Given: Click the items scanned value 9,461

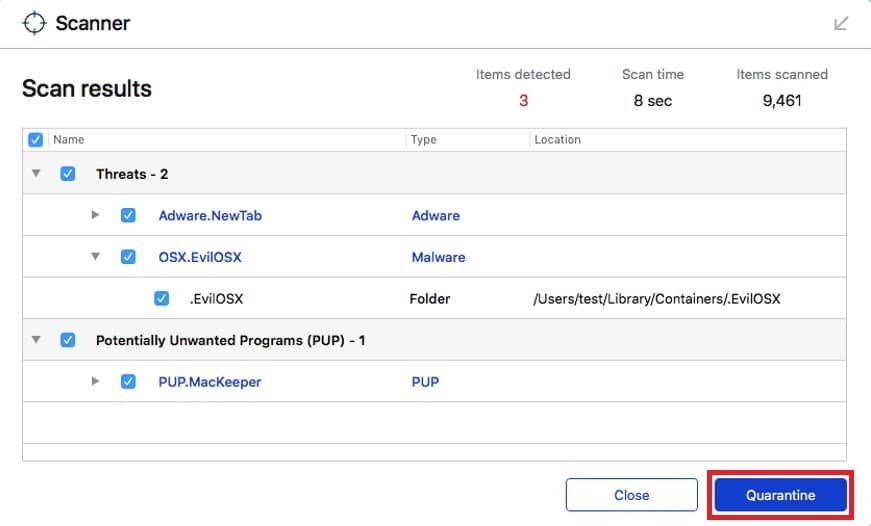Looking at the screenshot, I should click(x=782, y=101).
